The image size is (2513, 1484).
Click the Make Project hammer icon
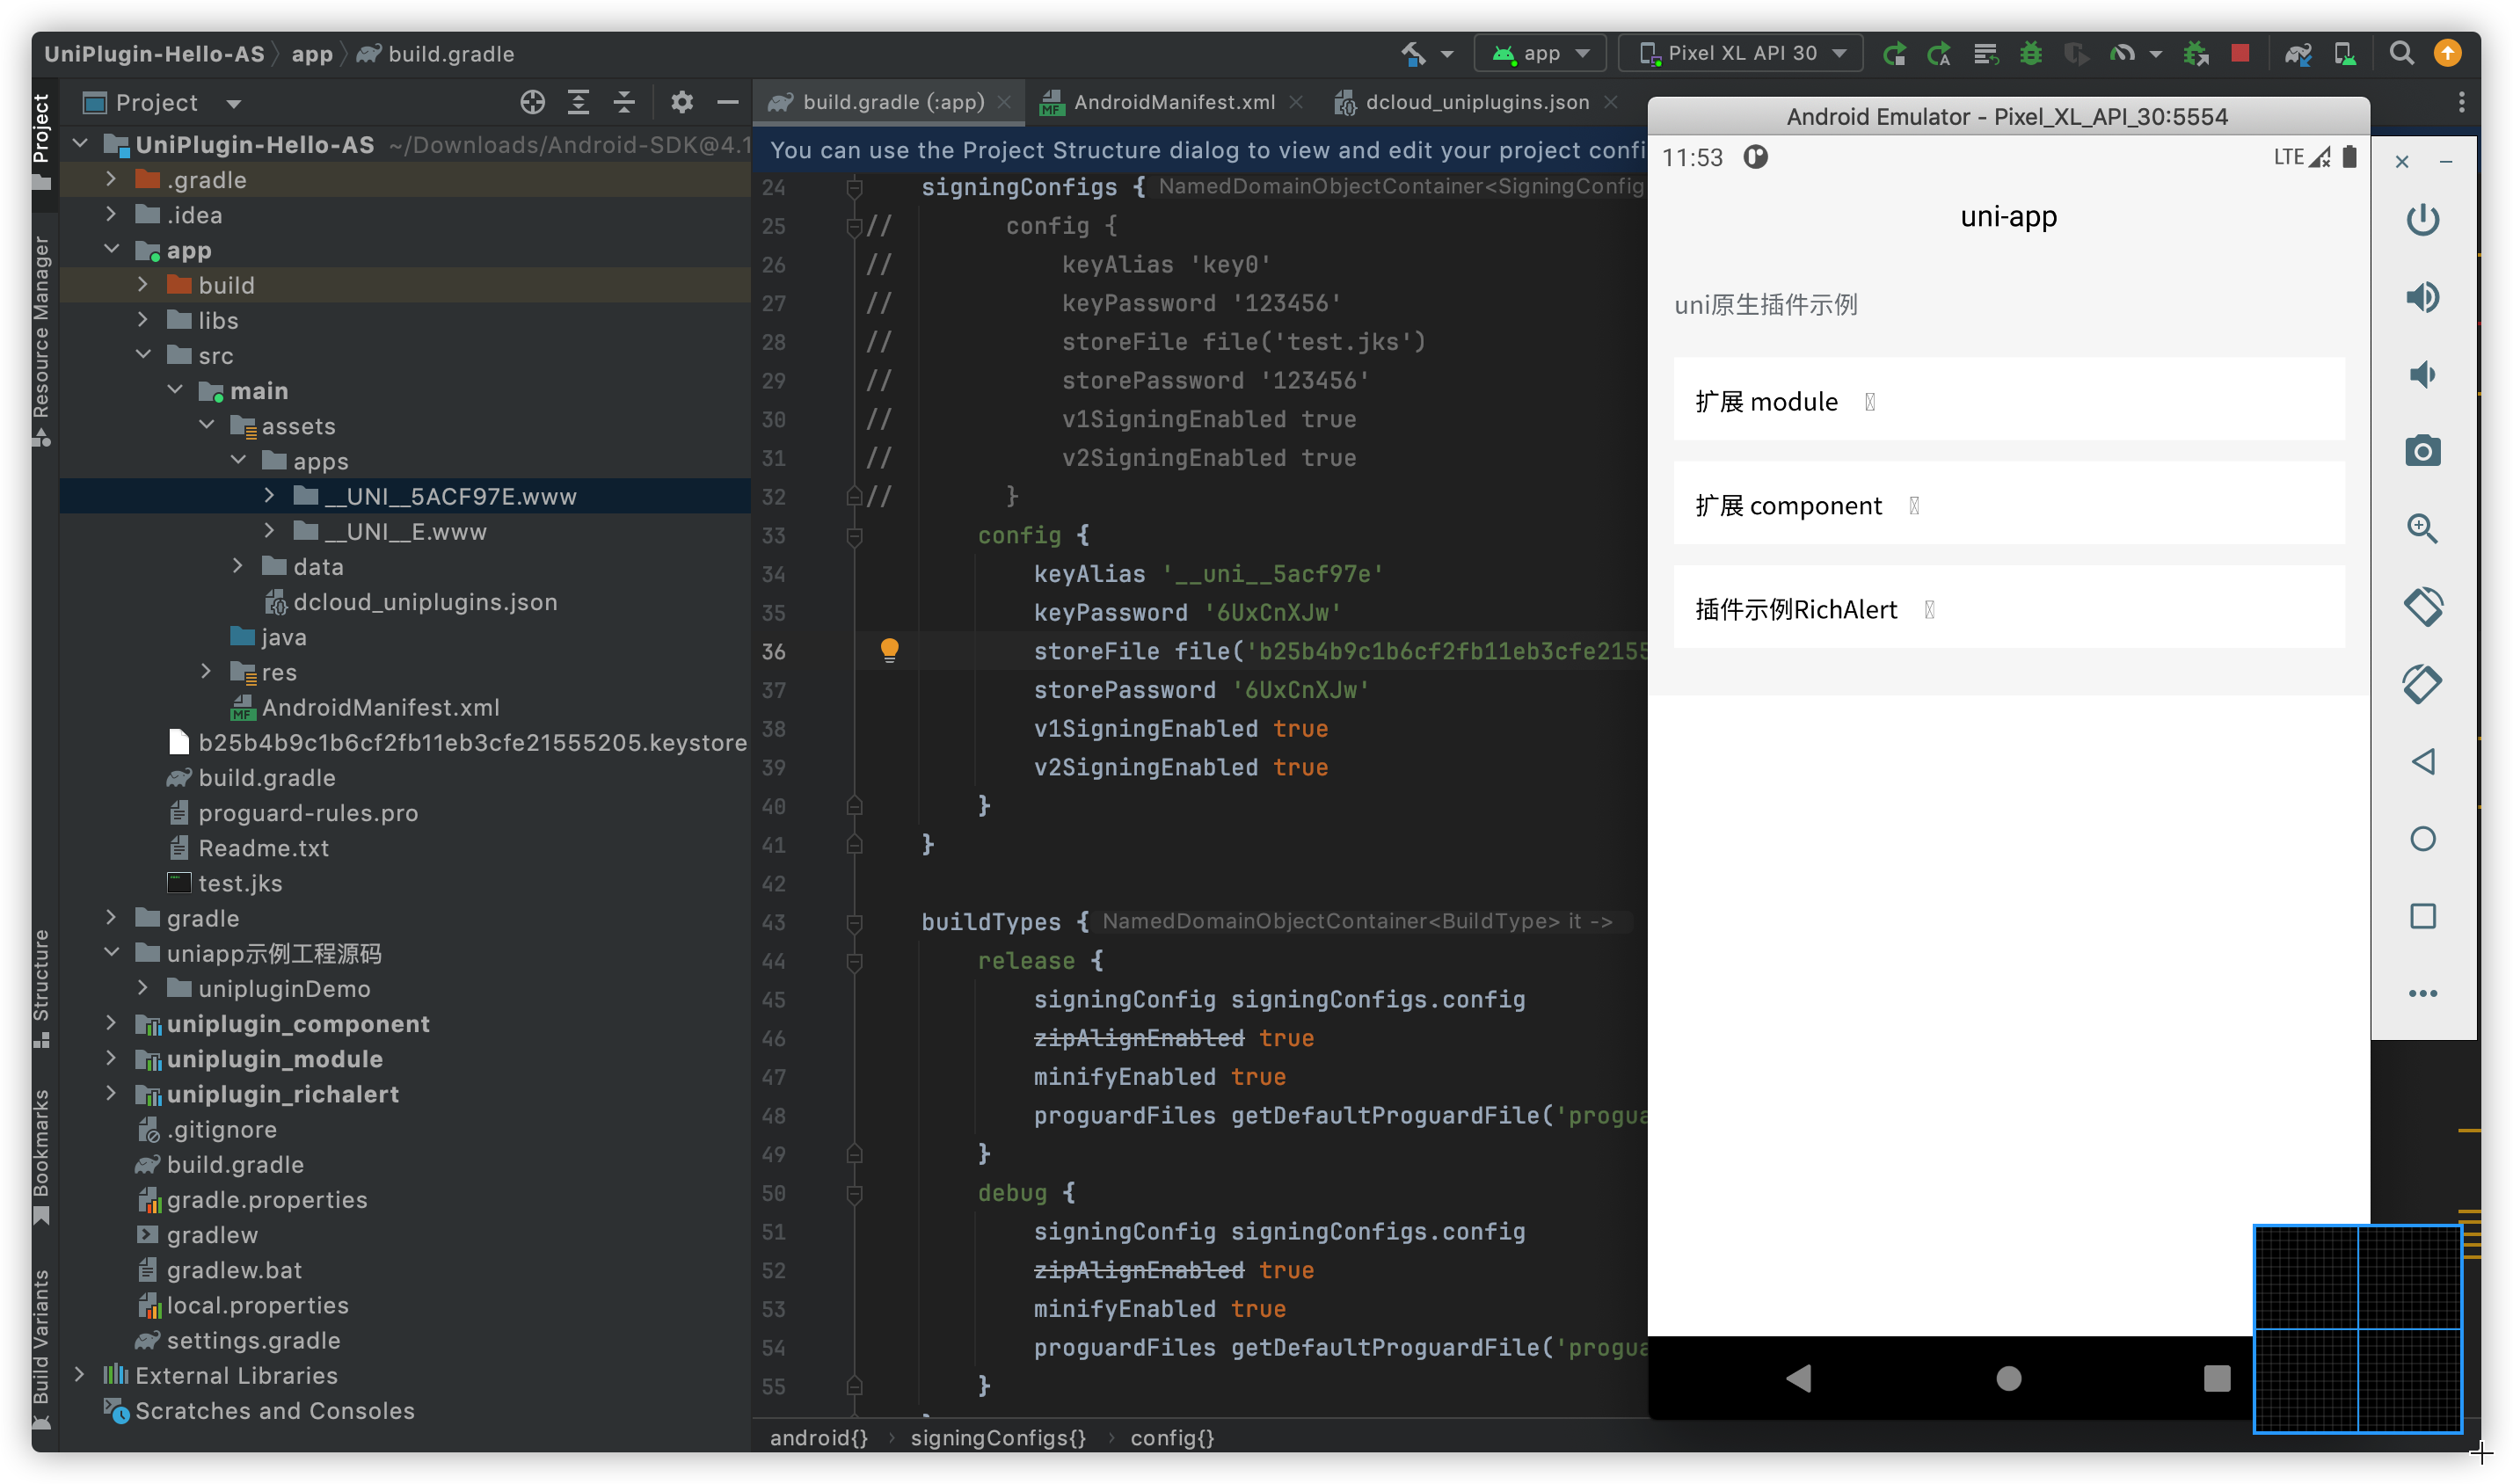tap(1413, 54)
